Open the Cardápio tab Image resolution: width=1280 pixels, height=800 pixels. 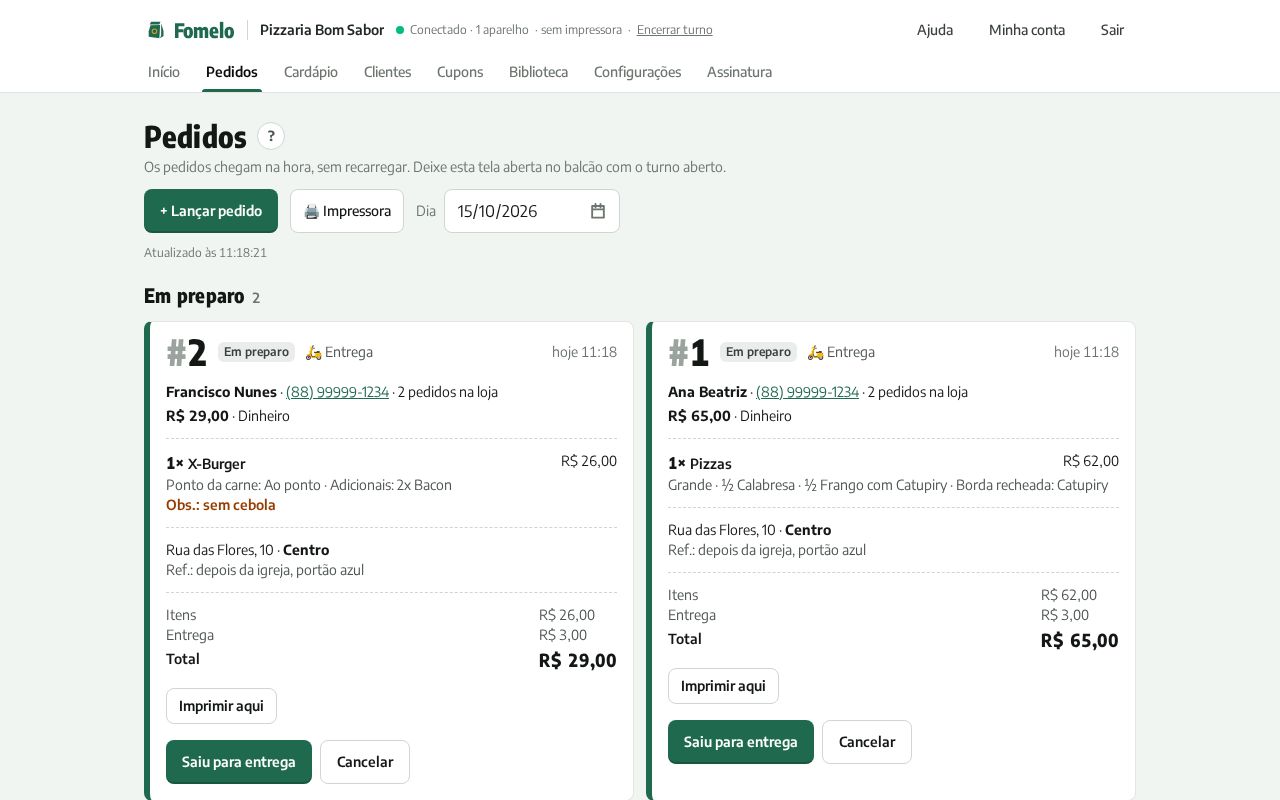[311, 72]
